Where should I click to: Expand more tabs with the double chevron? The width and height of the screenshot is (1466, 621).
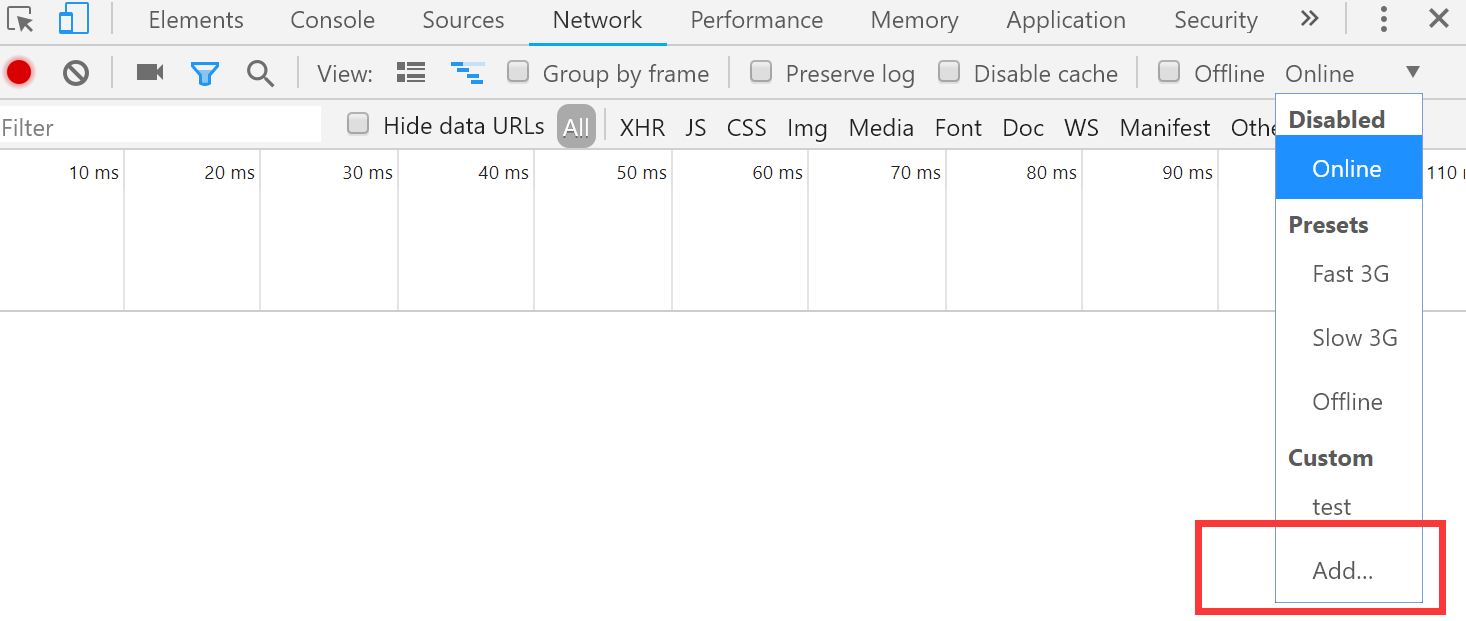(1309, 18)
